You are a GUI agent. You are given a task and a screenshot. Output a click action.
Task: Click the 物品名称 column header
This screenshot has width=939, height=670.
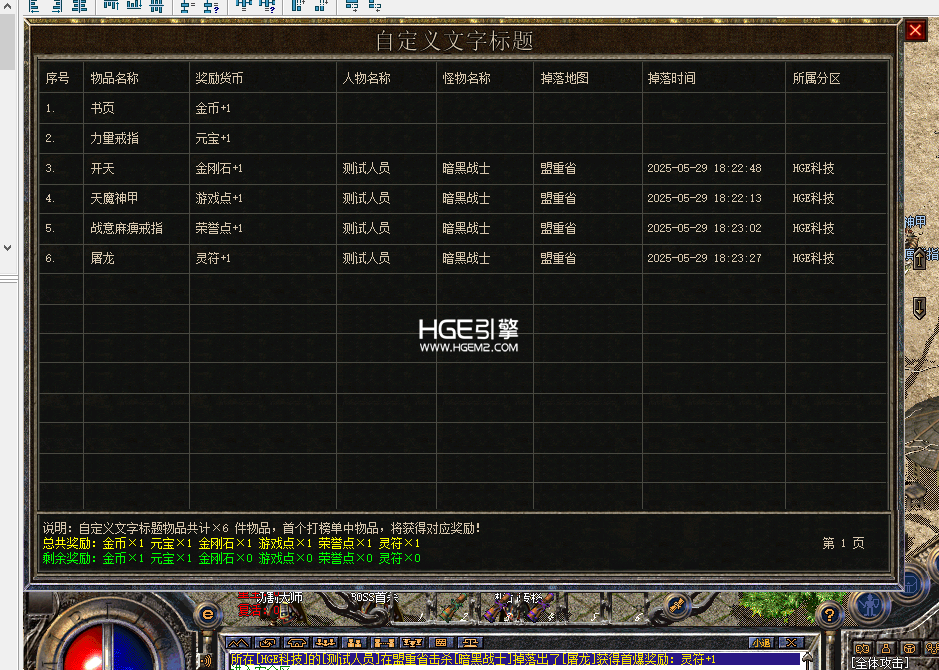[114, 78]
